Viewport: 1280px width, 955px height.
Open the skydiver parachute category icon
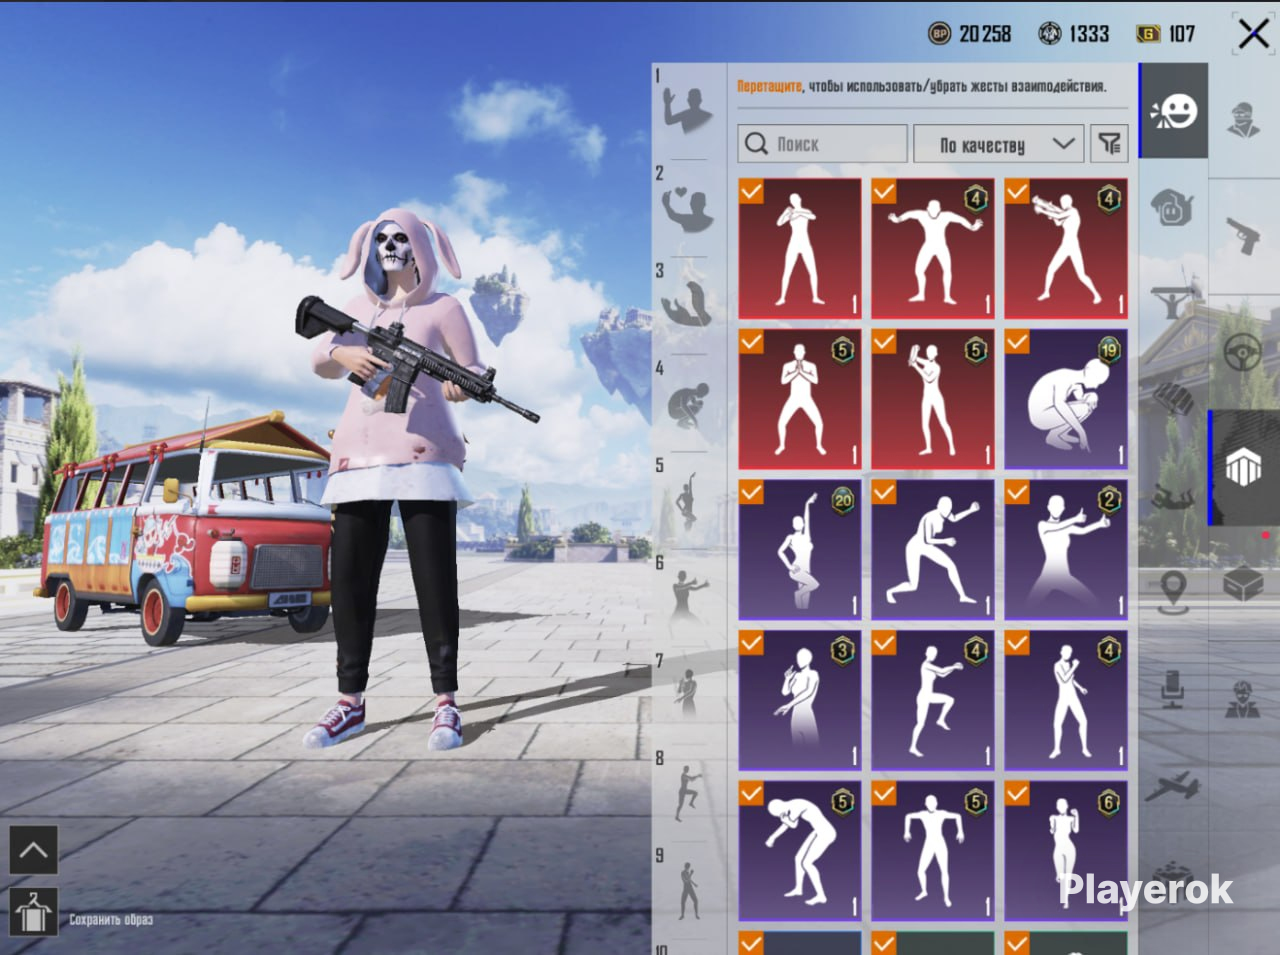[x=1174, y=496]
